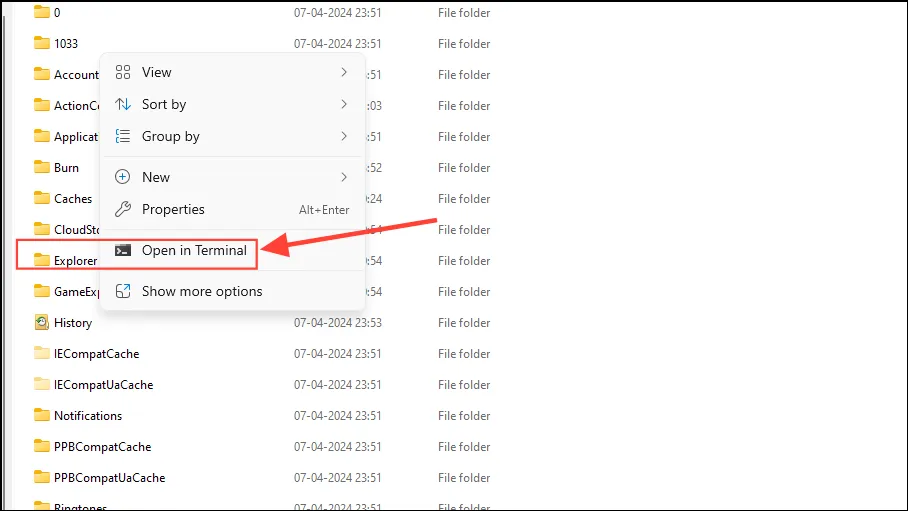This screenshot has height=511, width=908.
Task: Select the Caches folder name
Action: (x=73, y=199)
